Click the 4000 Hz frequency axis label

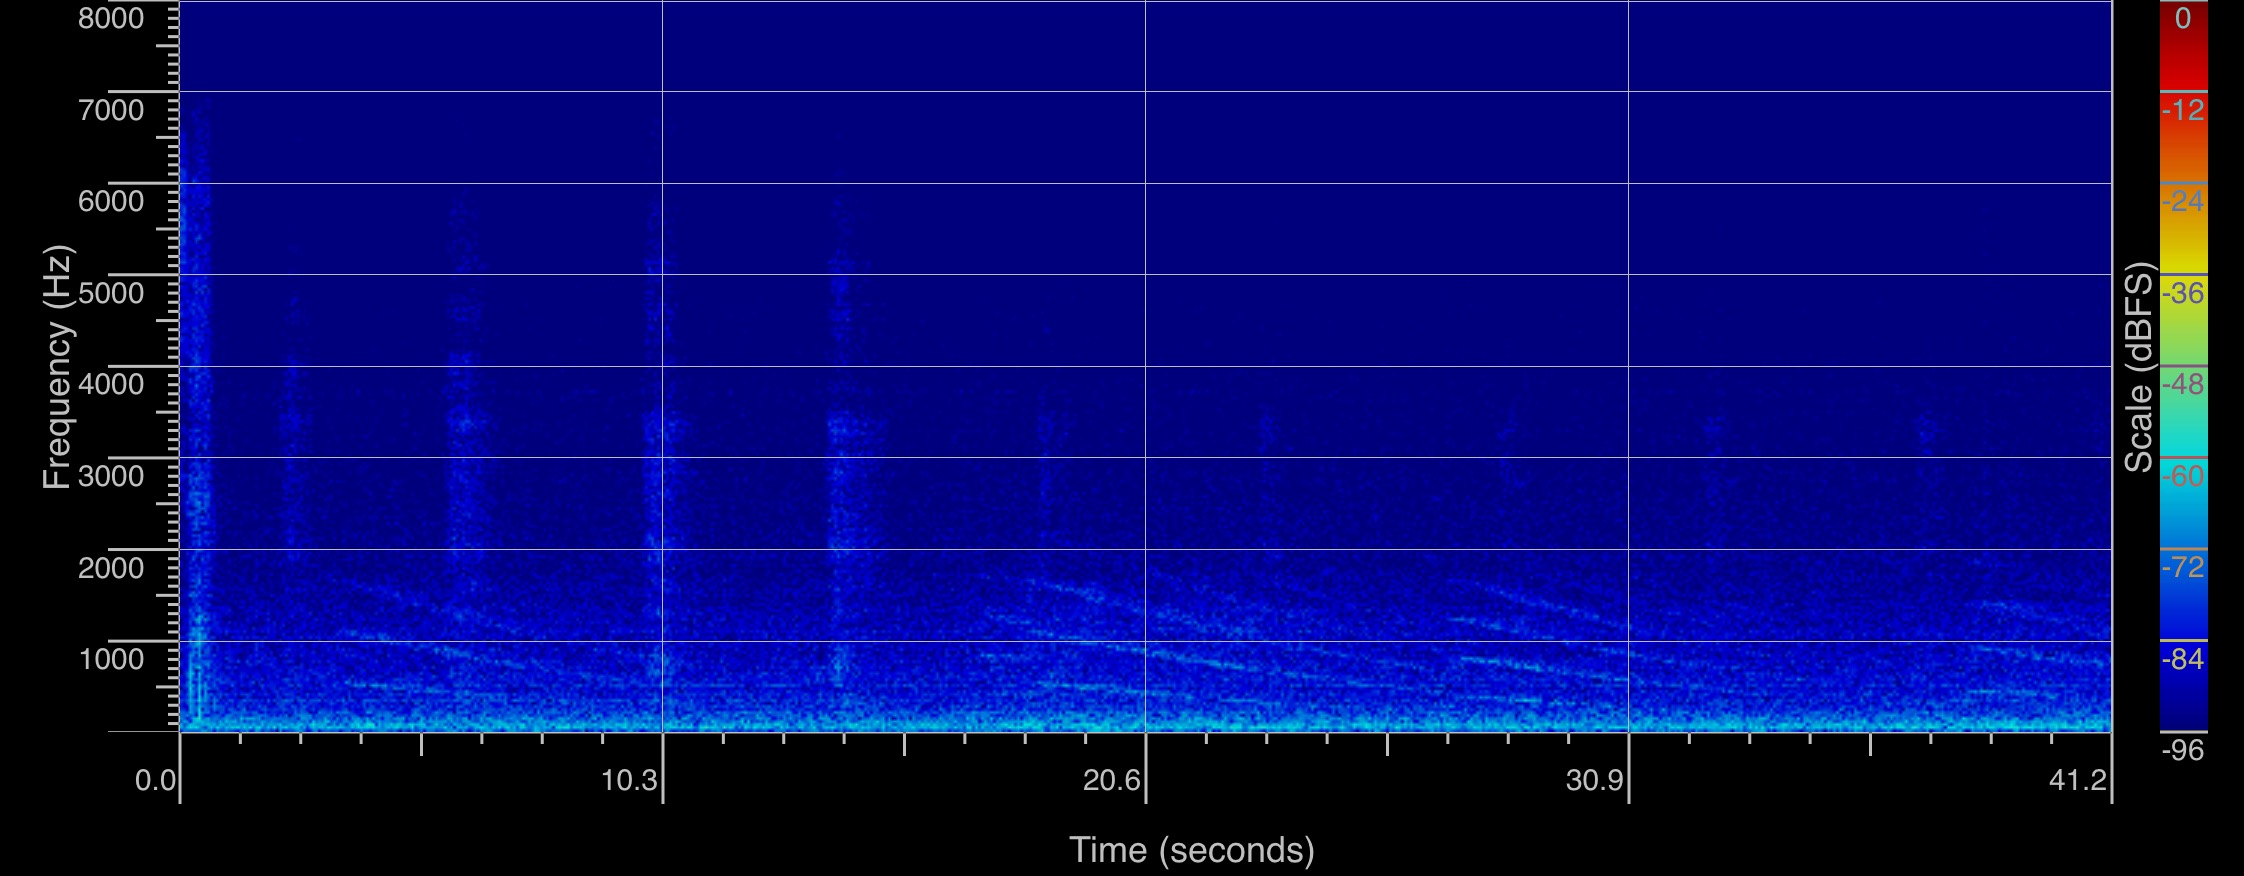point(111,384)
